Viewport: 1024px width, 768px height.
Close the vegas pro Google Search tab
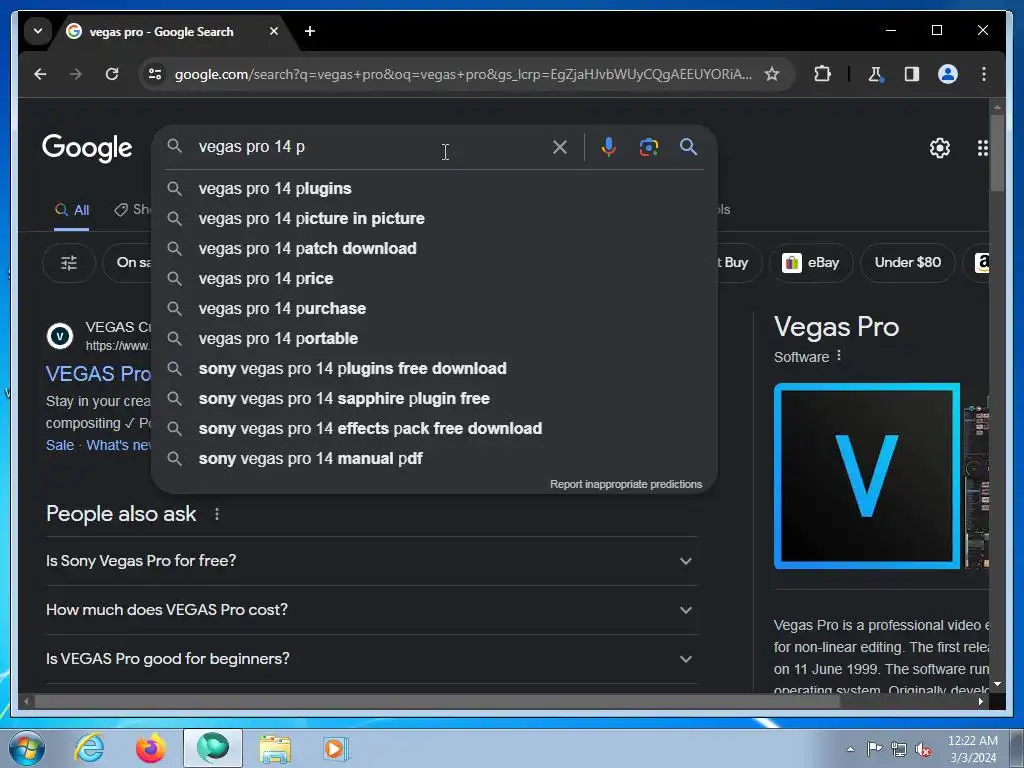tap(274, 31)
